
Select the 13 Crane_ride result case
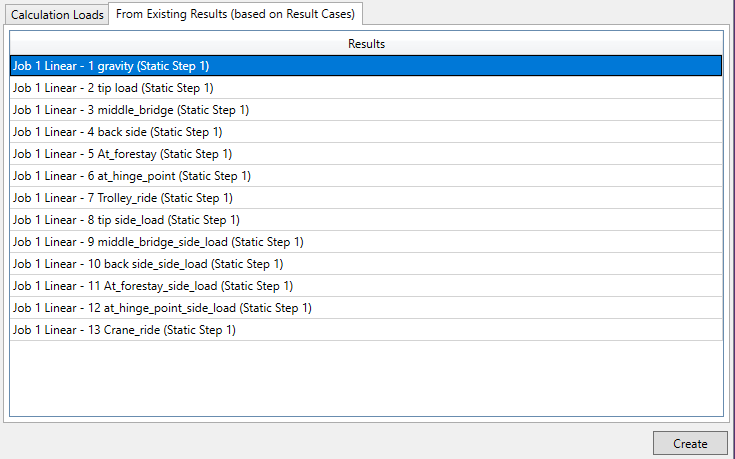coord(366,330)
